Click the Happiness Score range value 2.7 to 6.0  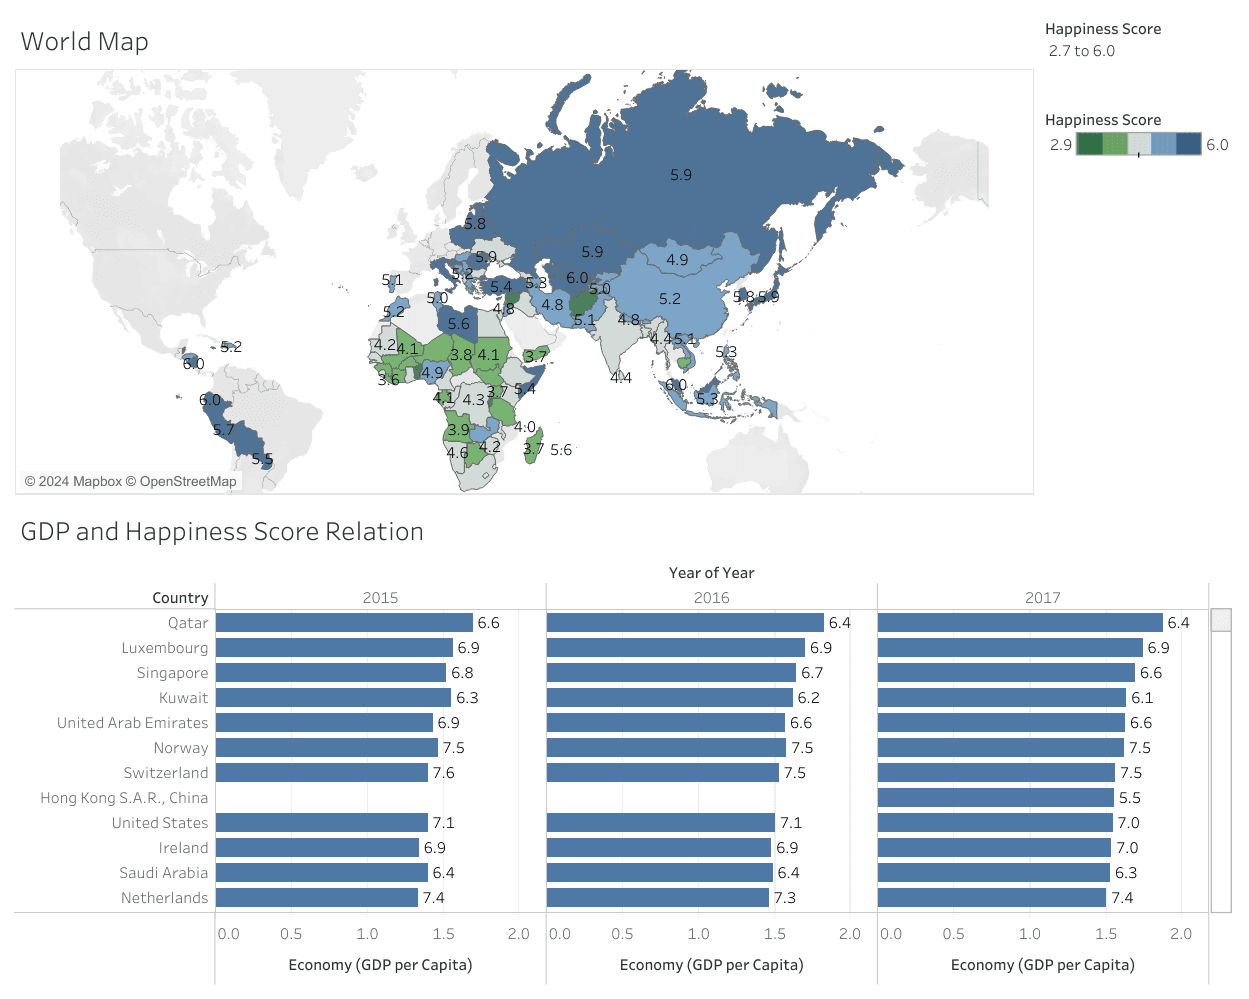coord(1081,51)
